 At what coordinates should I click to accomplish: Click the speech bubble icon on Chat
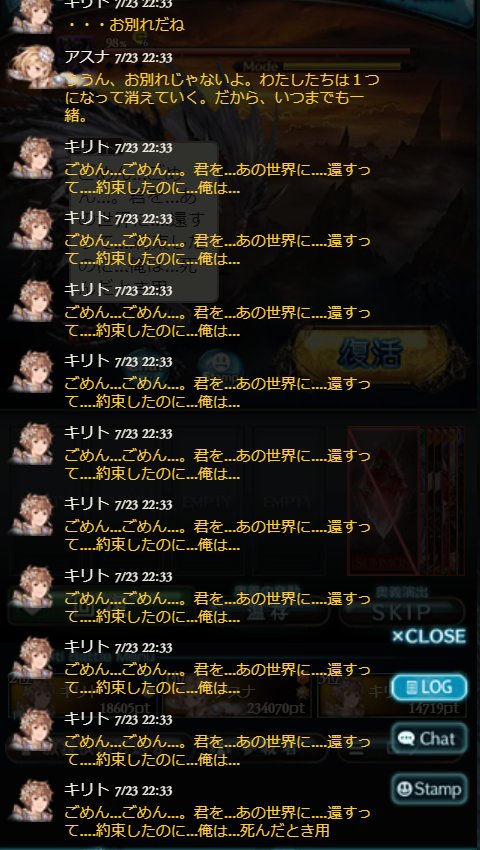point(406,739)
